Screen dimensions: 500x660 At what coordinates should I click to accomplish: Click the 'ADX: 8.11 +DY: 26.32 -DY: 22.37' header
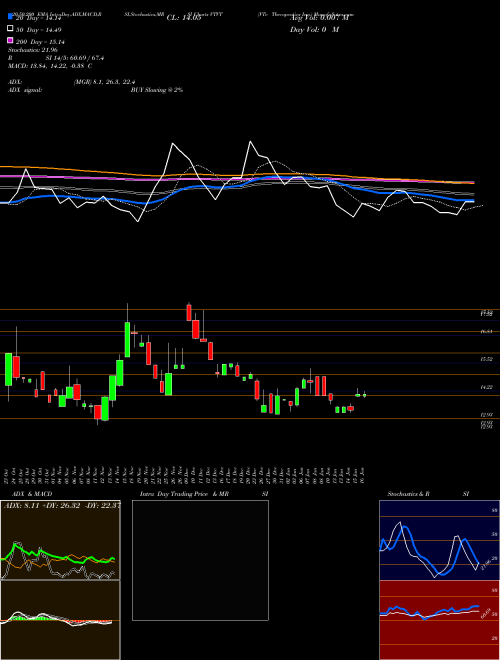coord(62,506)
